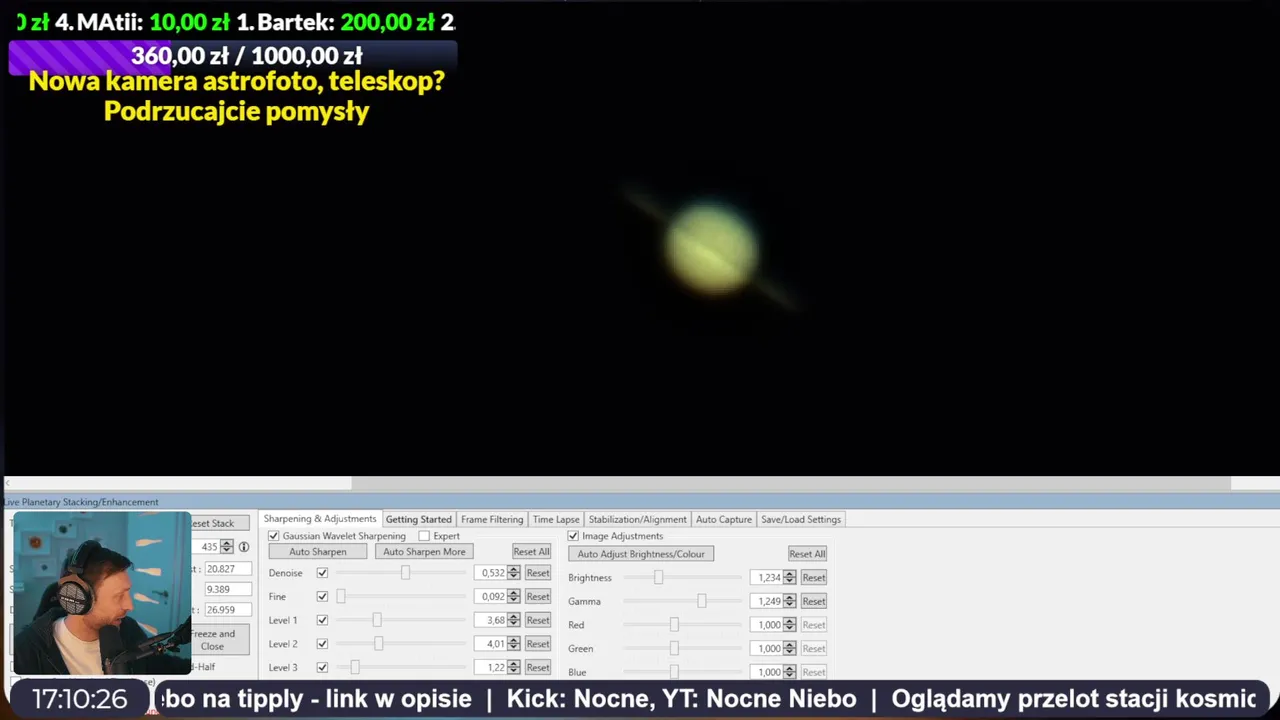Reset the Gamma value
1280x720 pixels.
814,601
